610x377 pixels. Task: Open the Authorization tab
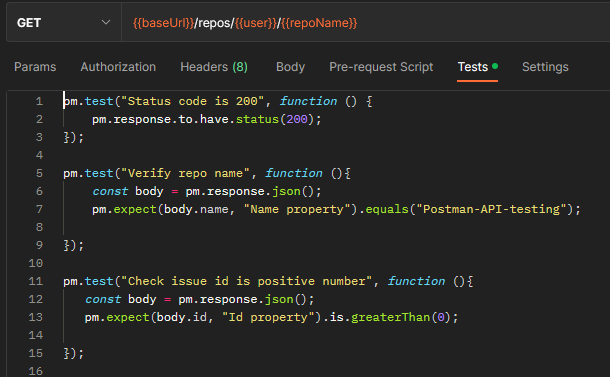click(118, 67)
